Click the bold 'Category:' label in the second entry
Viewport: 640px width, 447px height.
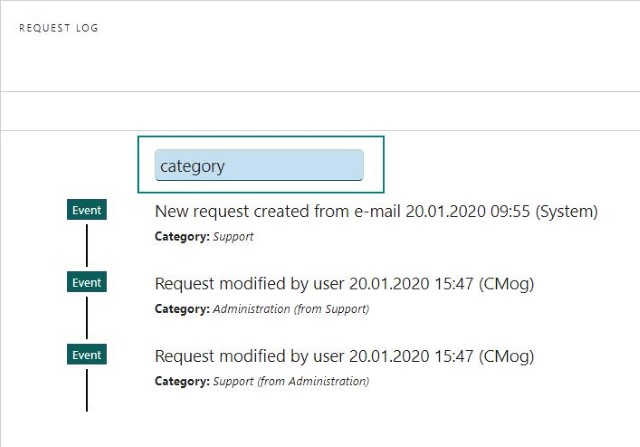[182, 309]
